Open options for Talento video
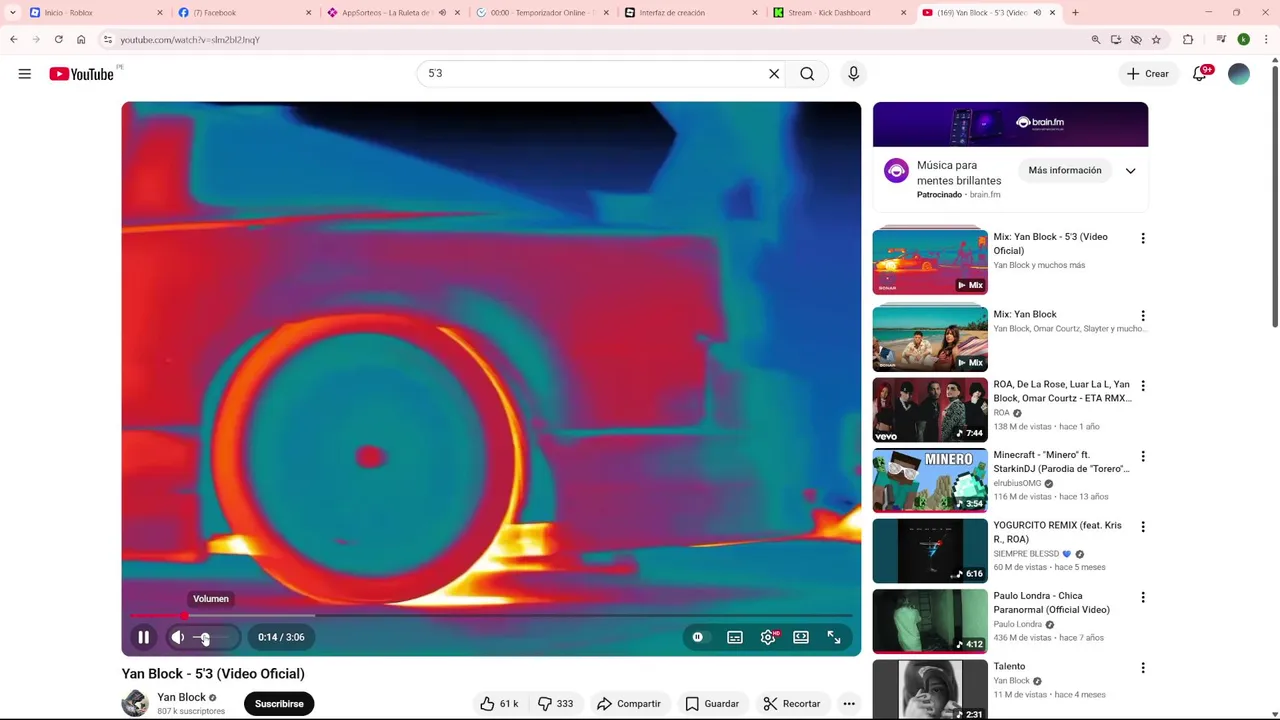Screen dimensions: 1280x720 point(1143,667)
